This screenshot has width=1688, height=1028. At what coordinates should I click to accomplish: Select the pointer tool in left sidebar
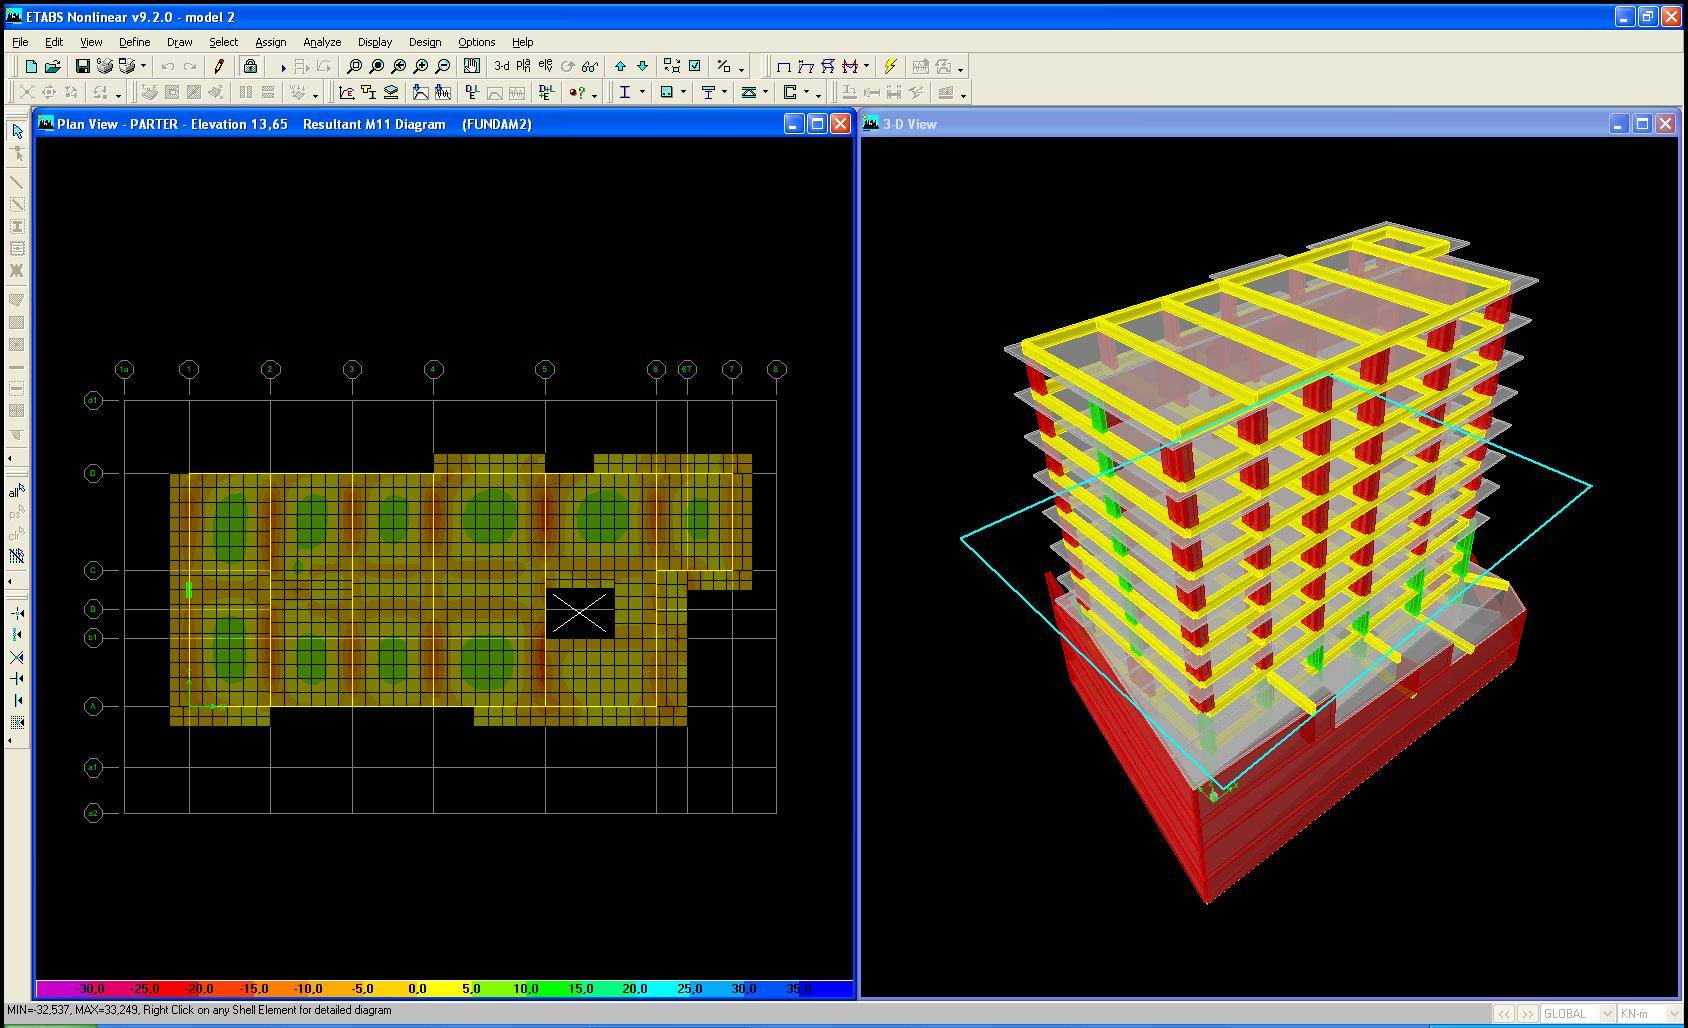pos(17,131)
